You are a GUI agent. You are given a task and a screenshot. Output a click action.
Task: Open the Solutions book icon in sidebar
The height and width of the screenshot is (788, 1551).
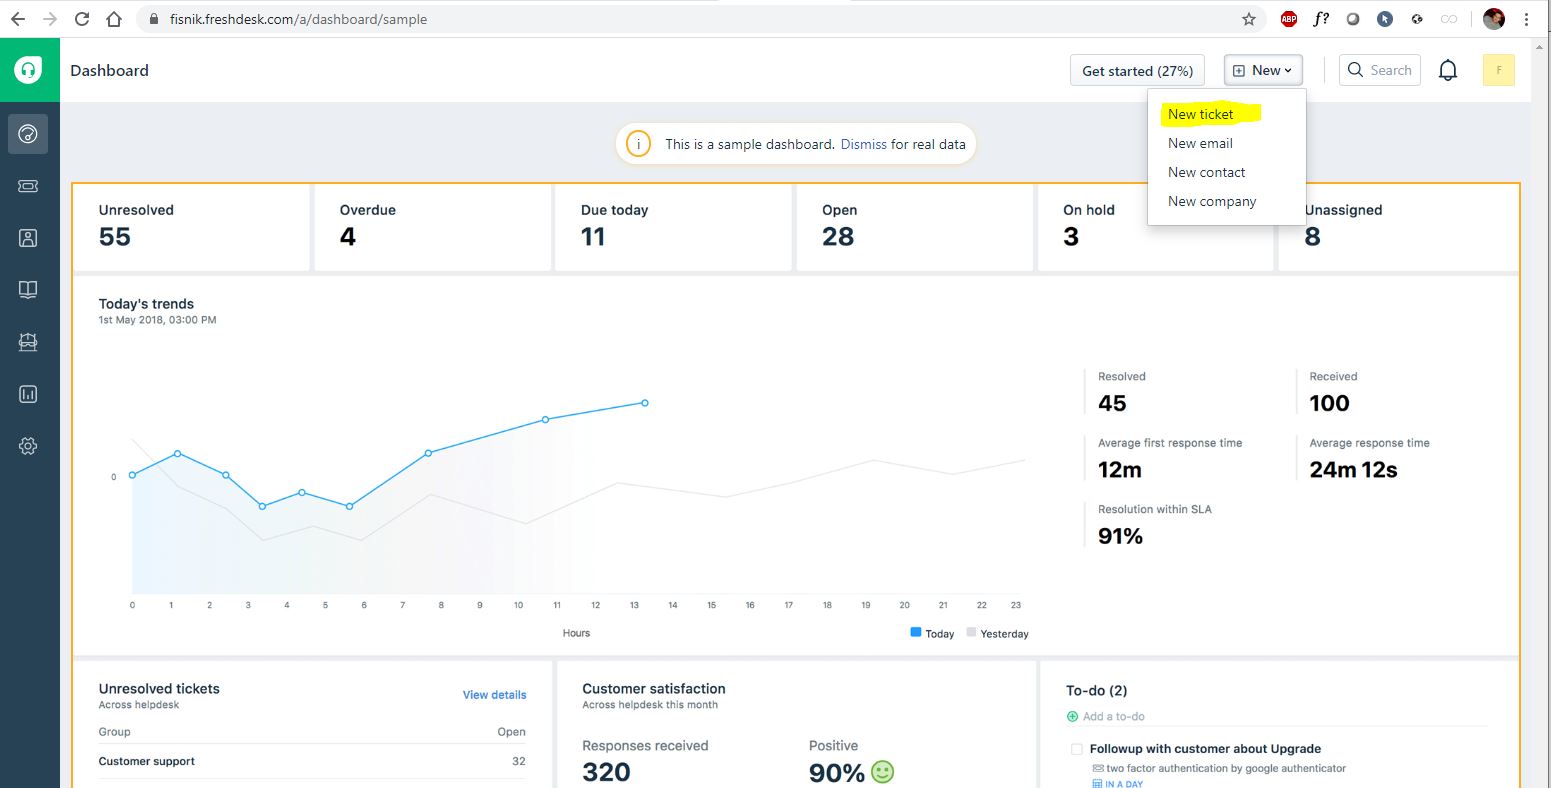coord(28,290)
